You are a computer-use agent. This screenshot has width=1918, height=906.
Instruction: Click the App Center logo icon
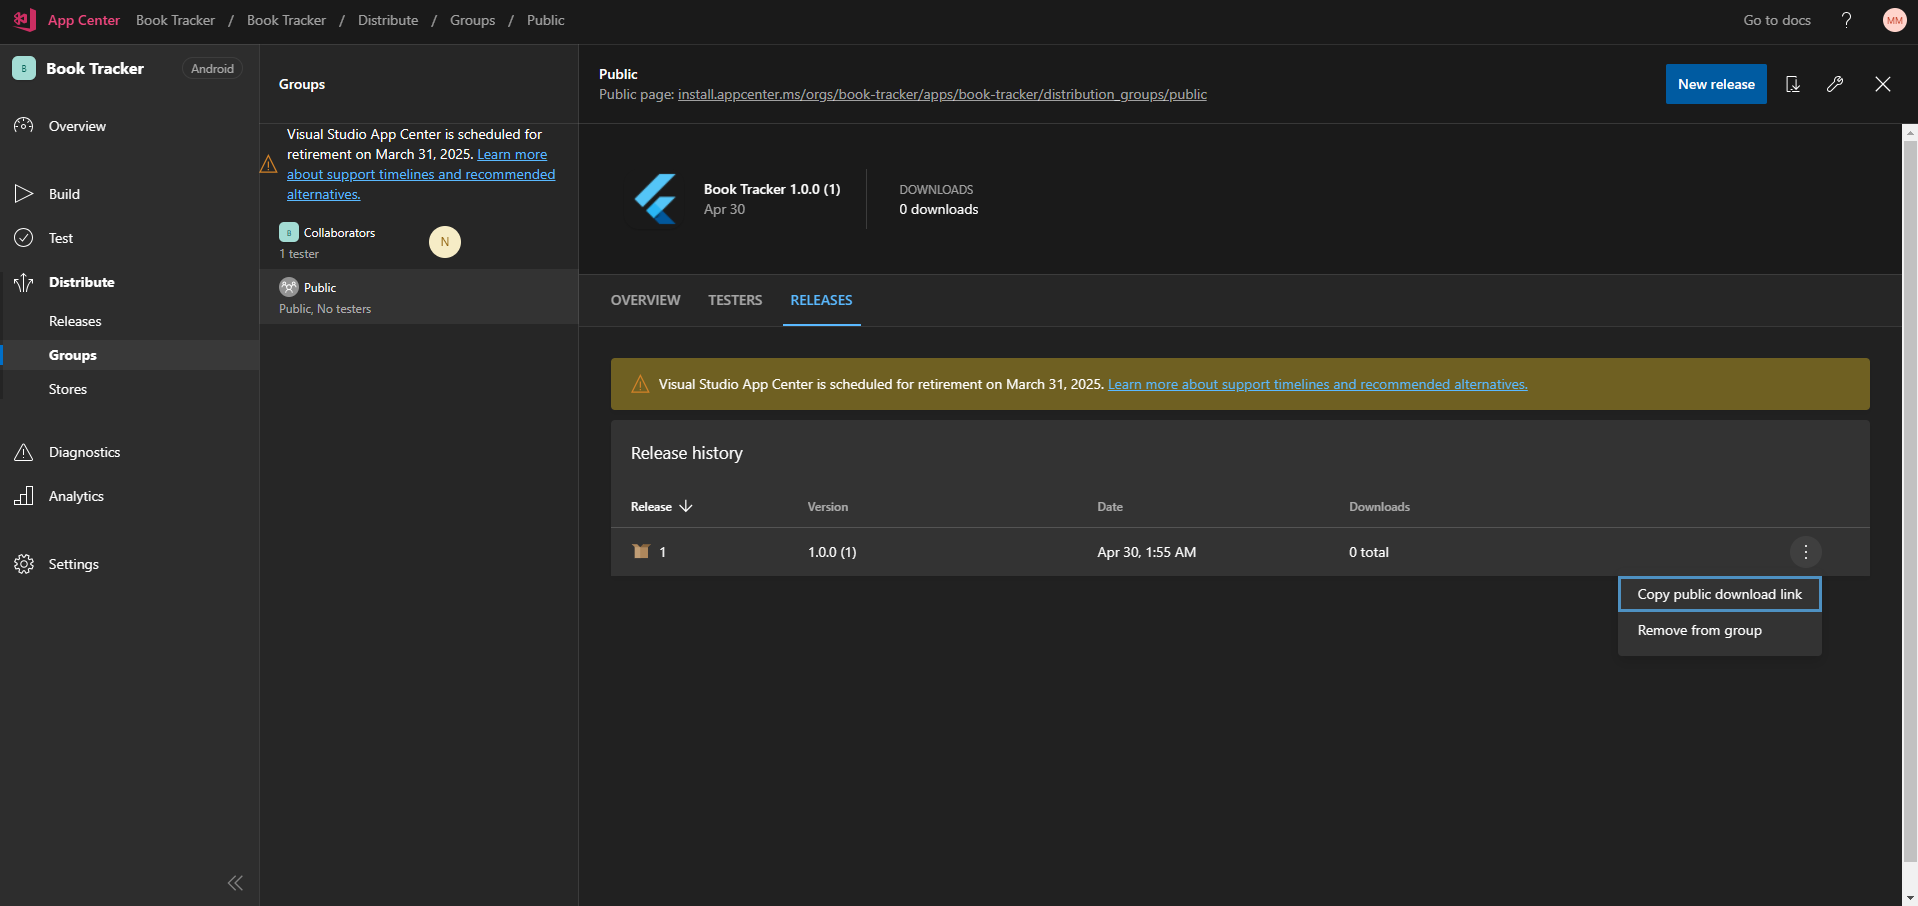pos(25,19)
